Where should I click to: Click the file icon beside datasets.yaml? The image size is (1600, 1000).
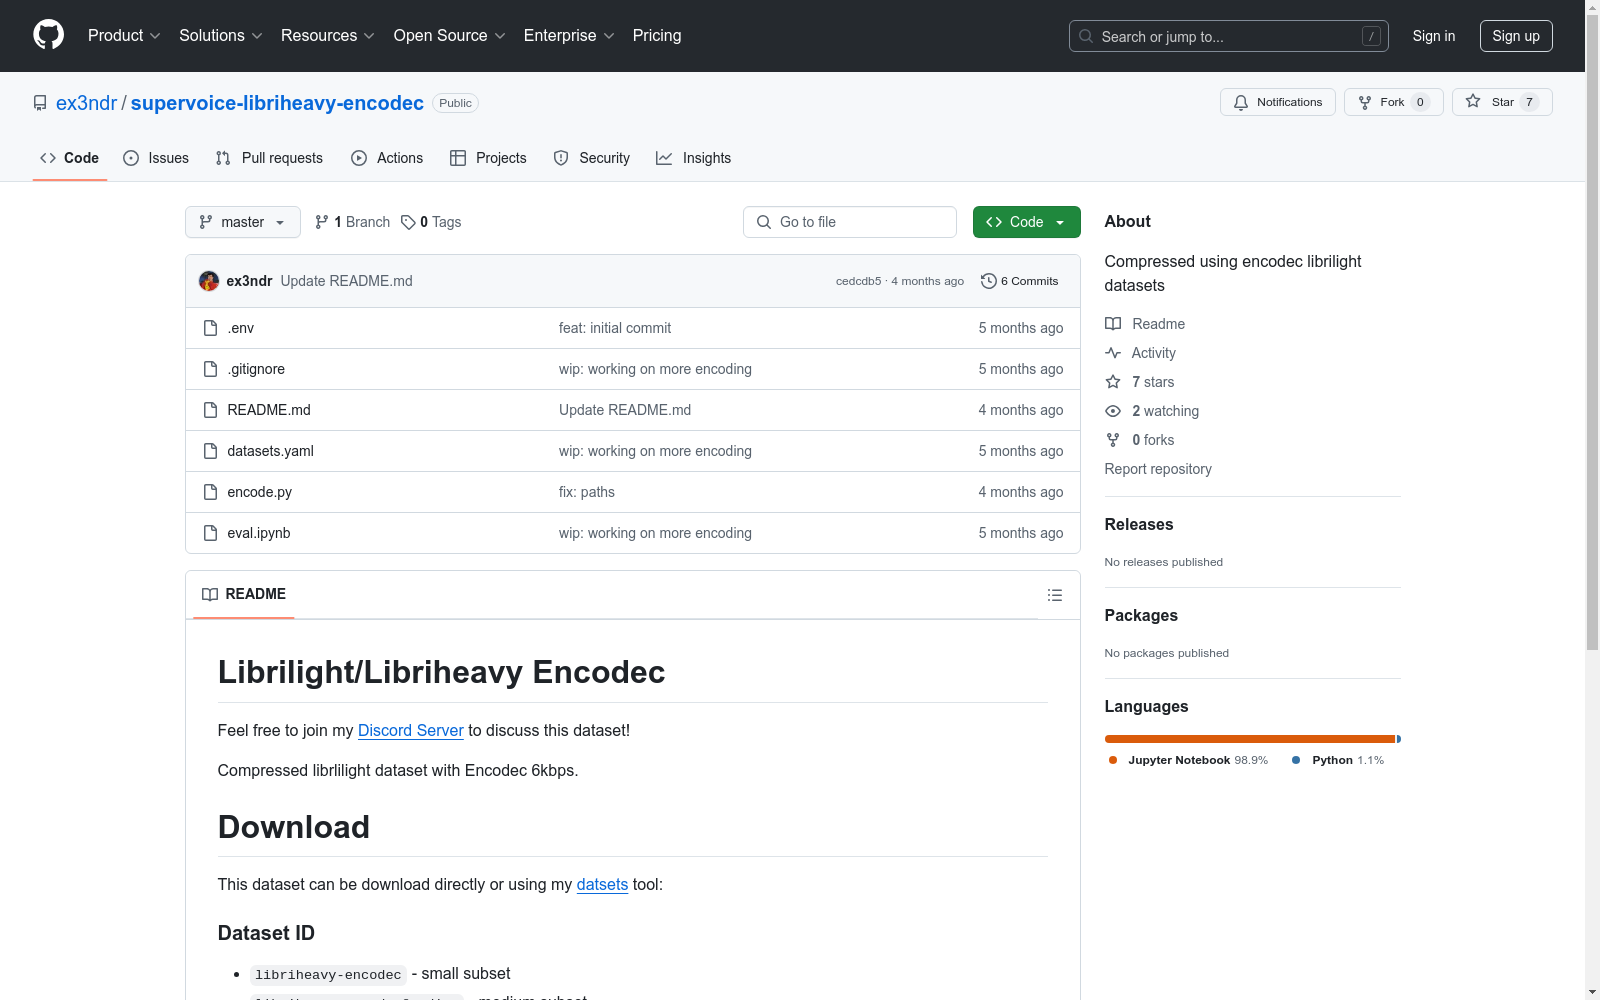coord(210,451)
